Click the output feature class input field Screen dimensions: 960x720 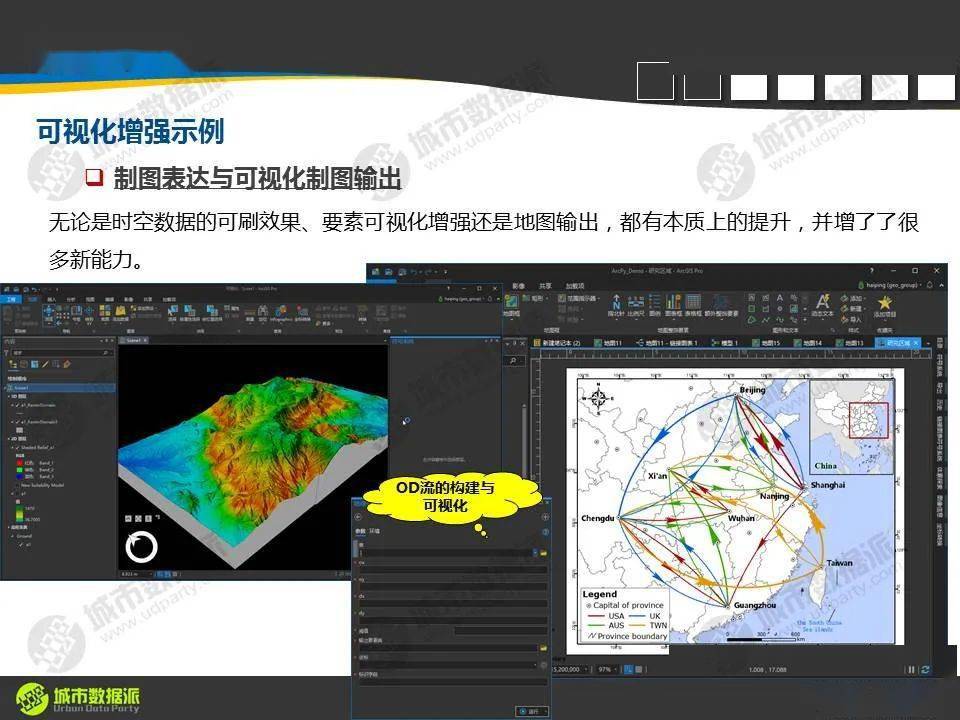(x=448, y=648)
